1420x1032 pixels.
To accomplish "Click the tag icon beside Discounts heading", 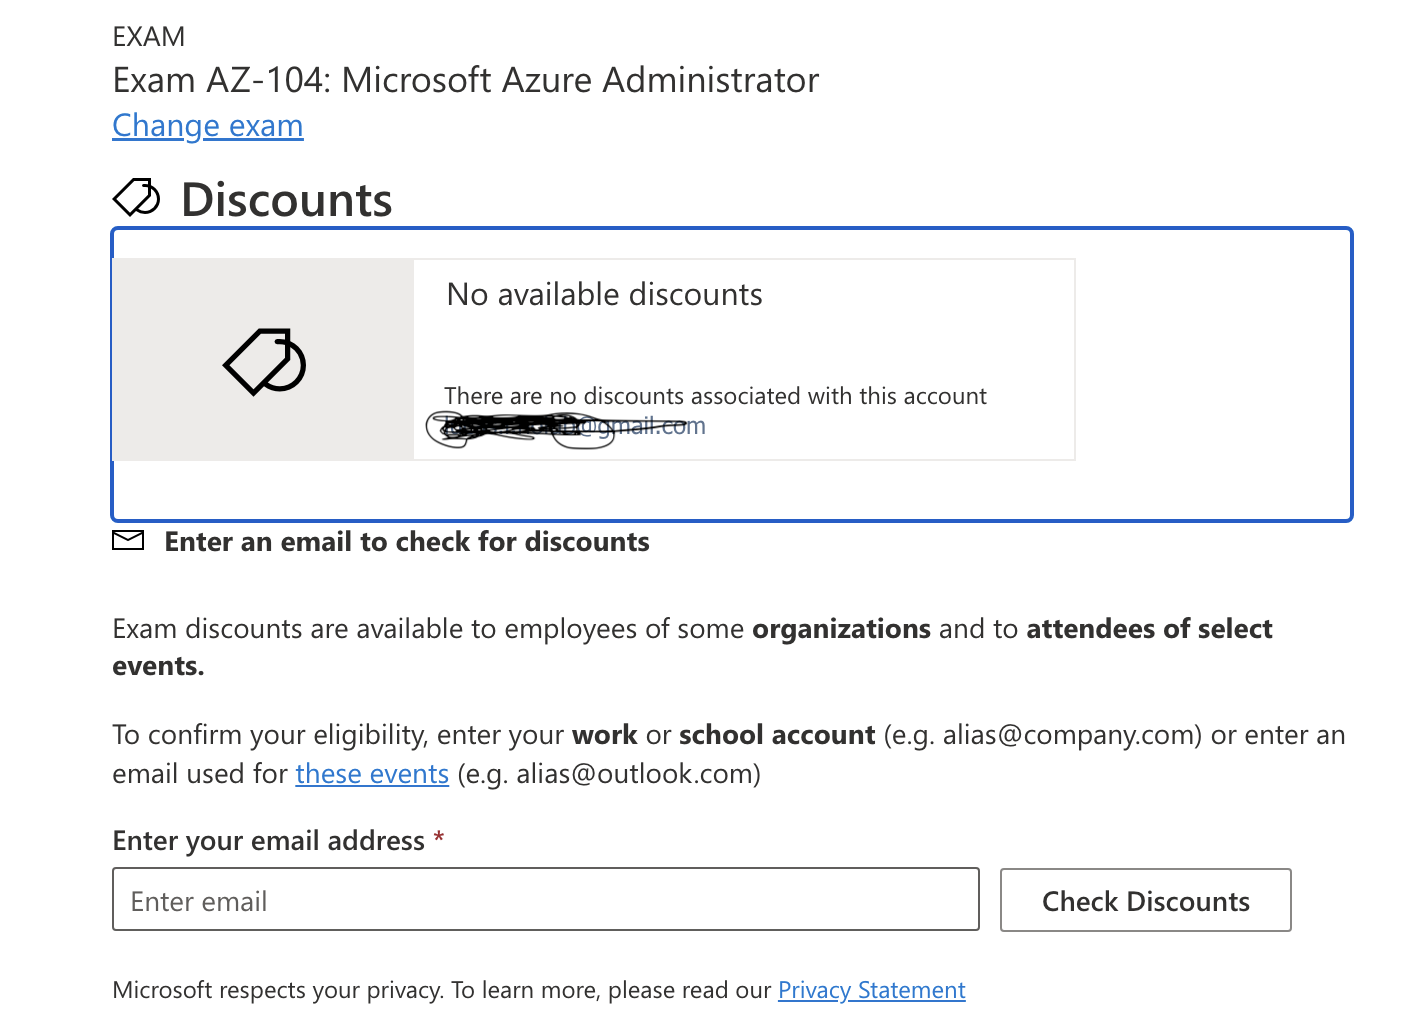I will (x=136, y=198).
